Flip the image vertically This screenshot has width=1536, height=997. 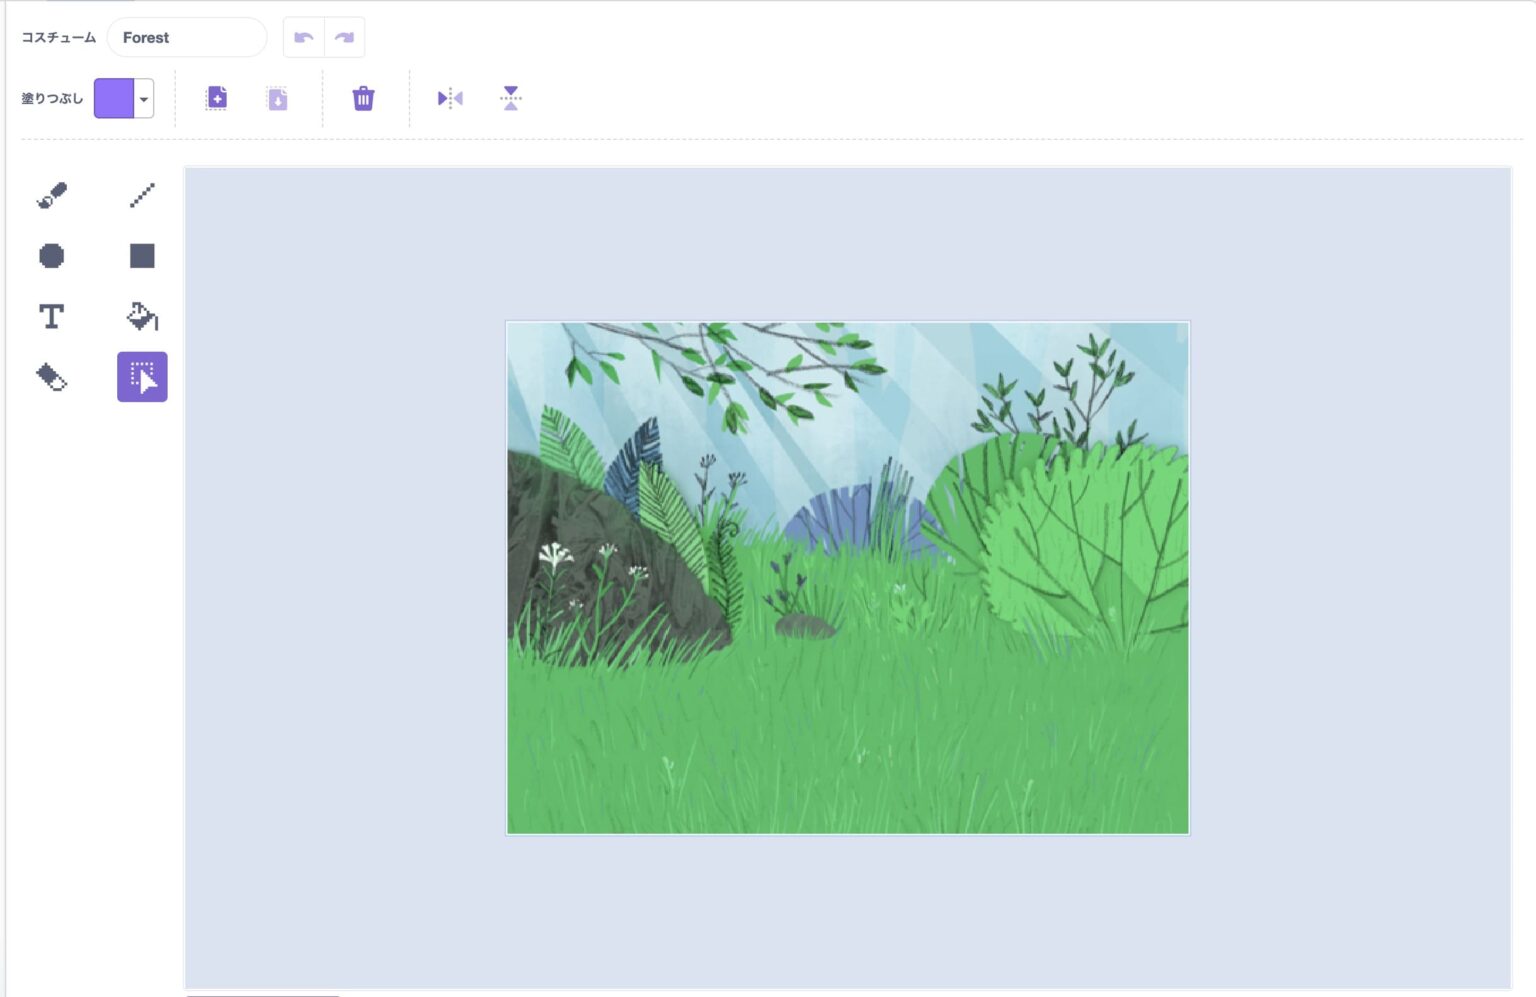click(511, 98)
